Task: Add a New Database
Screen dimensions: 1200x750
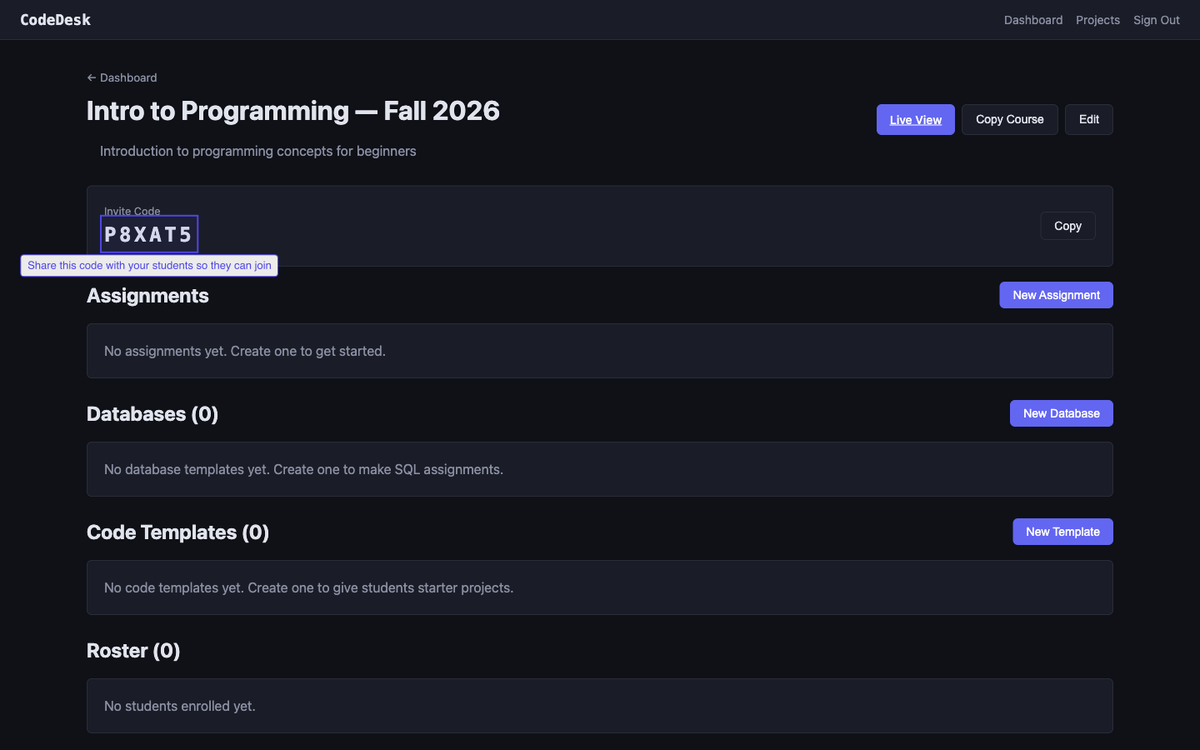Action: point(1060,414)
